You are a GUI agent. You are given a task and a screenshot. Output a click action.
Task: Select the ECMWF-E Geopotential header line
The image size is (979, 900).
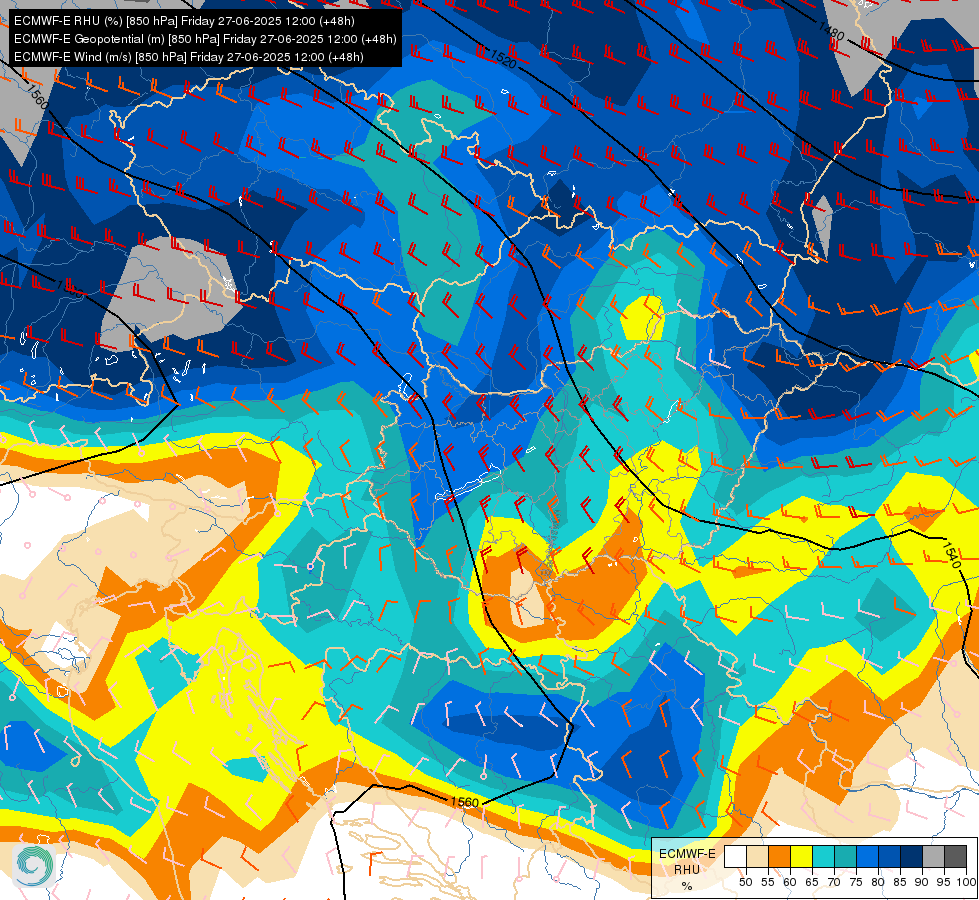(205, 39)
